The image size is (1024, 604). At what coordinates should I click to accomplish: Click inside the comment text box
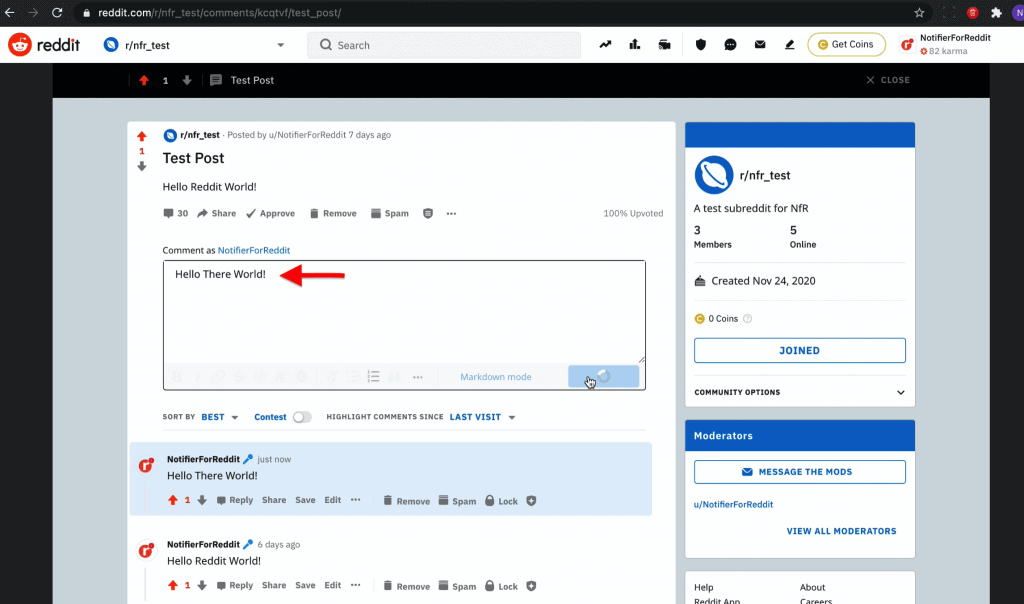(x=404, y=312)
